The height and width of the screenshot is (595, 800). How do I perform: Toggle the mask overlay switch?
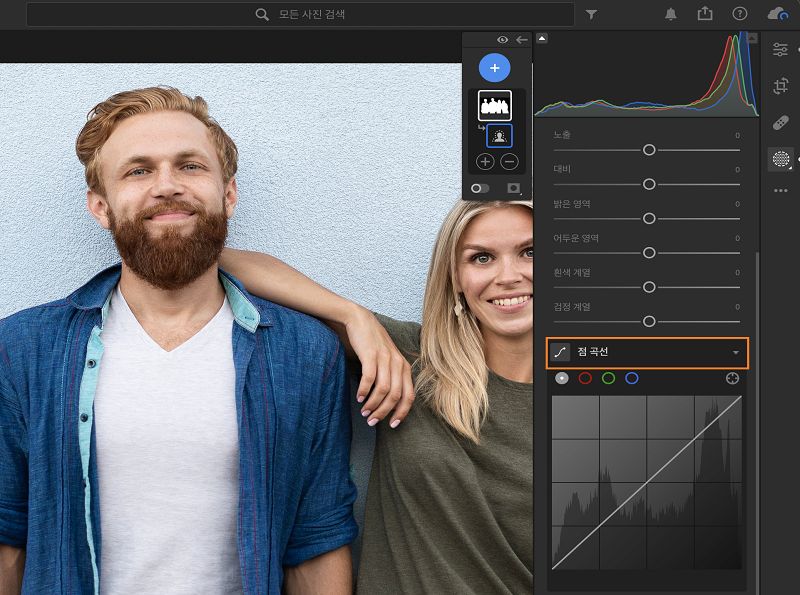tap(480, 188)
